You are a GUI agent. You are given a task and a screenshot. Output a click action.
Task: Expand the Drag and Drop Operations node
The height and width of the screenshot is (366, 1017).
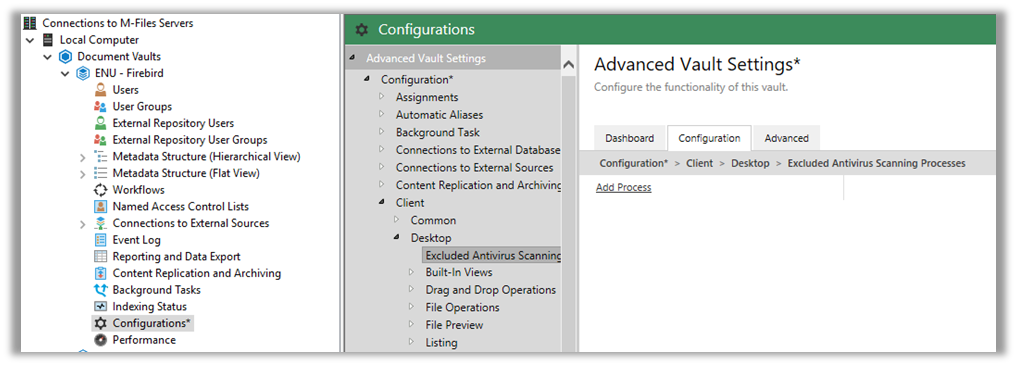[x=411, y=289]
